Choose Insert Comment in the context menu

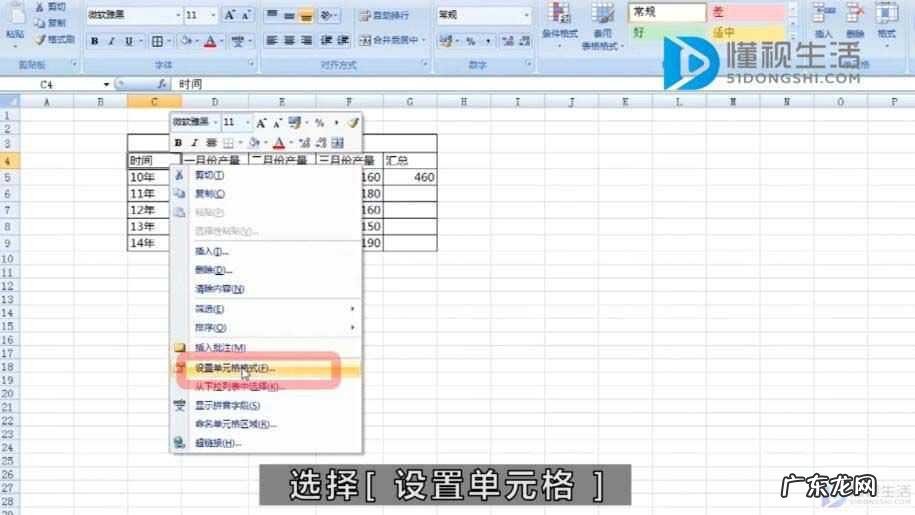point(266,348)
